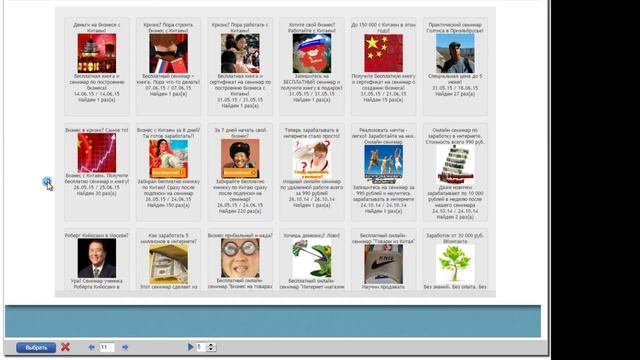Select the face with big round glasses image

point(240,258)
